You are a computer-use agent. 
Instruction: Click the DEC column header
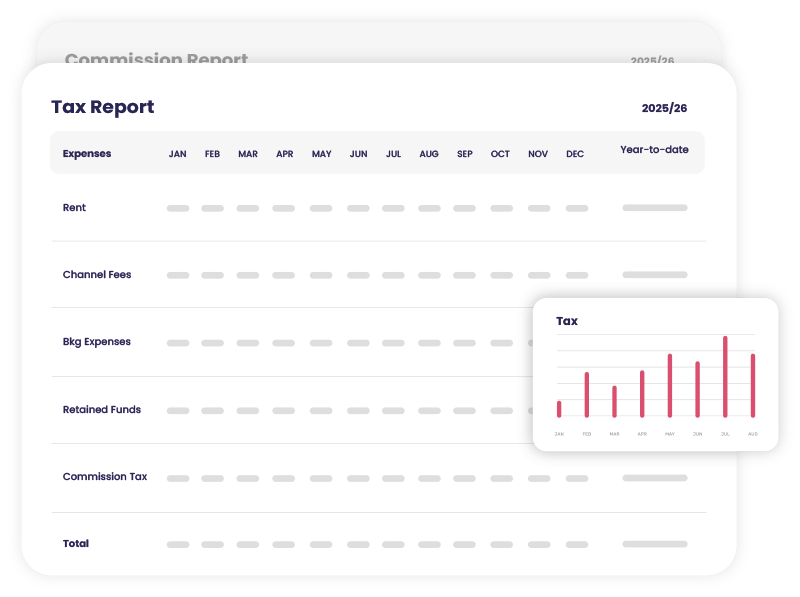pyautogui.click(x=575, y=154)
